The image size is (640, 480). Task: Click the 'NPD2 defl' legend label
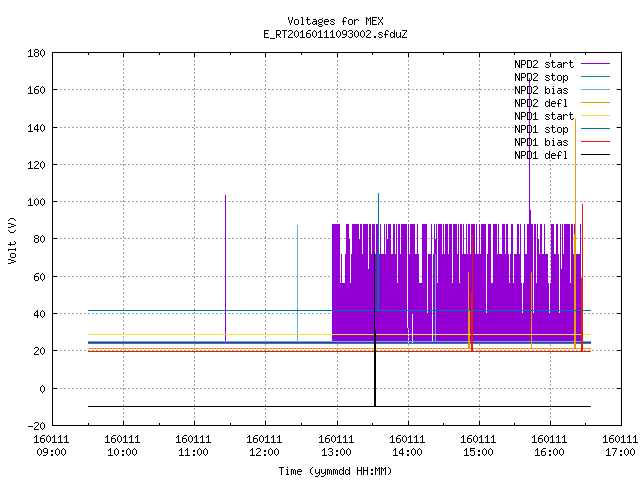[x=541, y=103]
